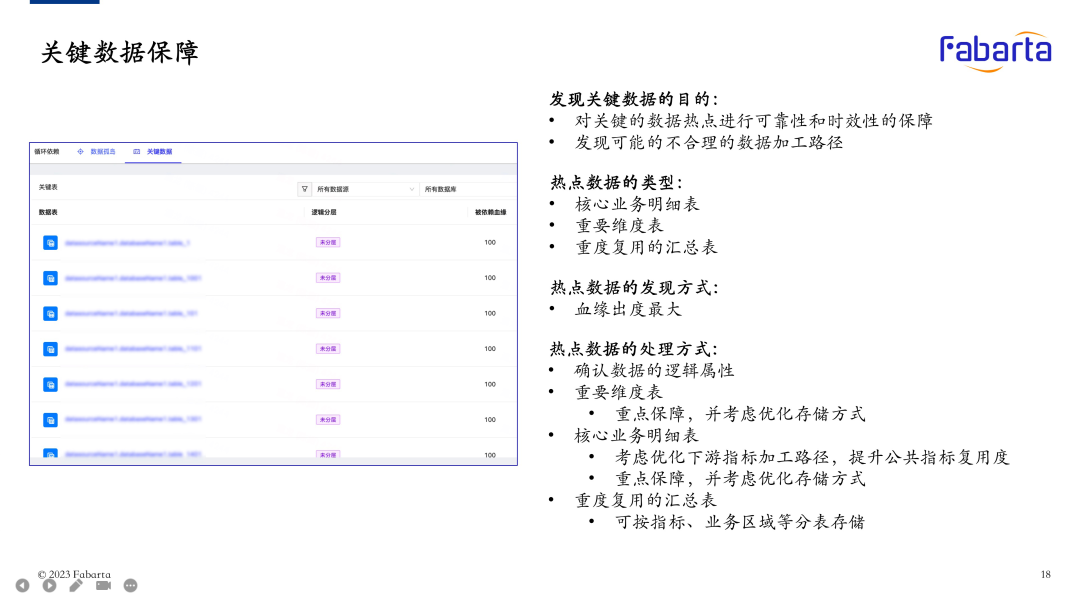The height and width of the screenshot is (608, 1080).
Task: Click the bullet 可按指标、业务区域等分表存储
Action: click(740, 522)
